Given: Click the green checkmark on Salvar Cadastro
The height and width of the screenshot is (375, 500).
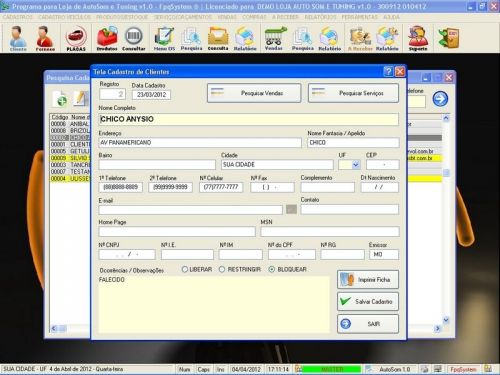Looking at the screenshot, I should tap(345, 301).
